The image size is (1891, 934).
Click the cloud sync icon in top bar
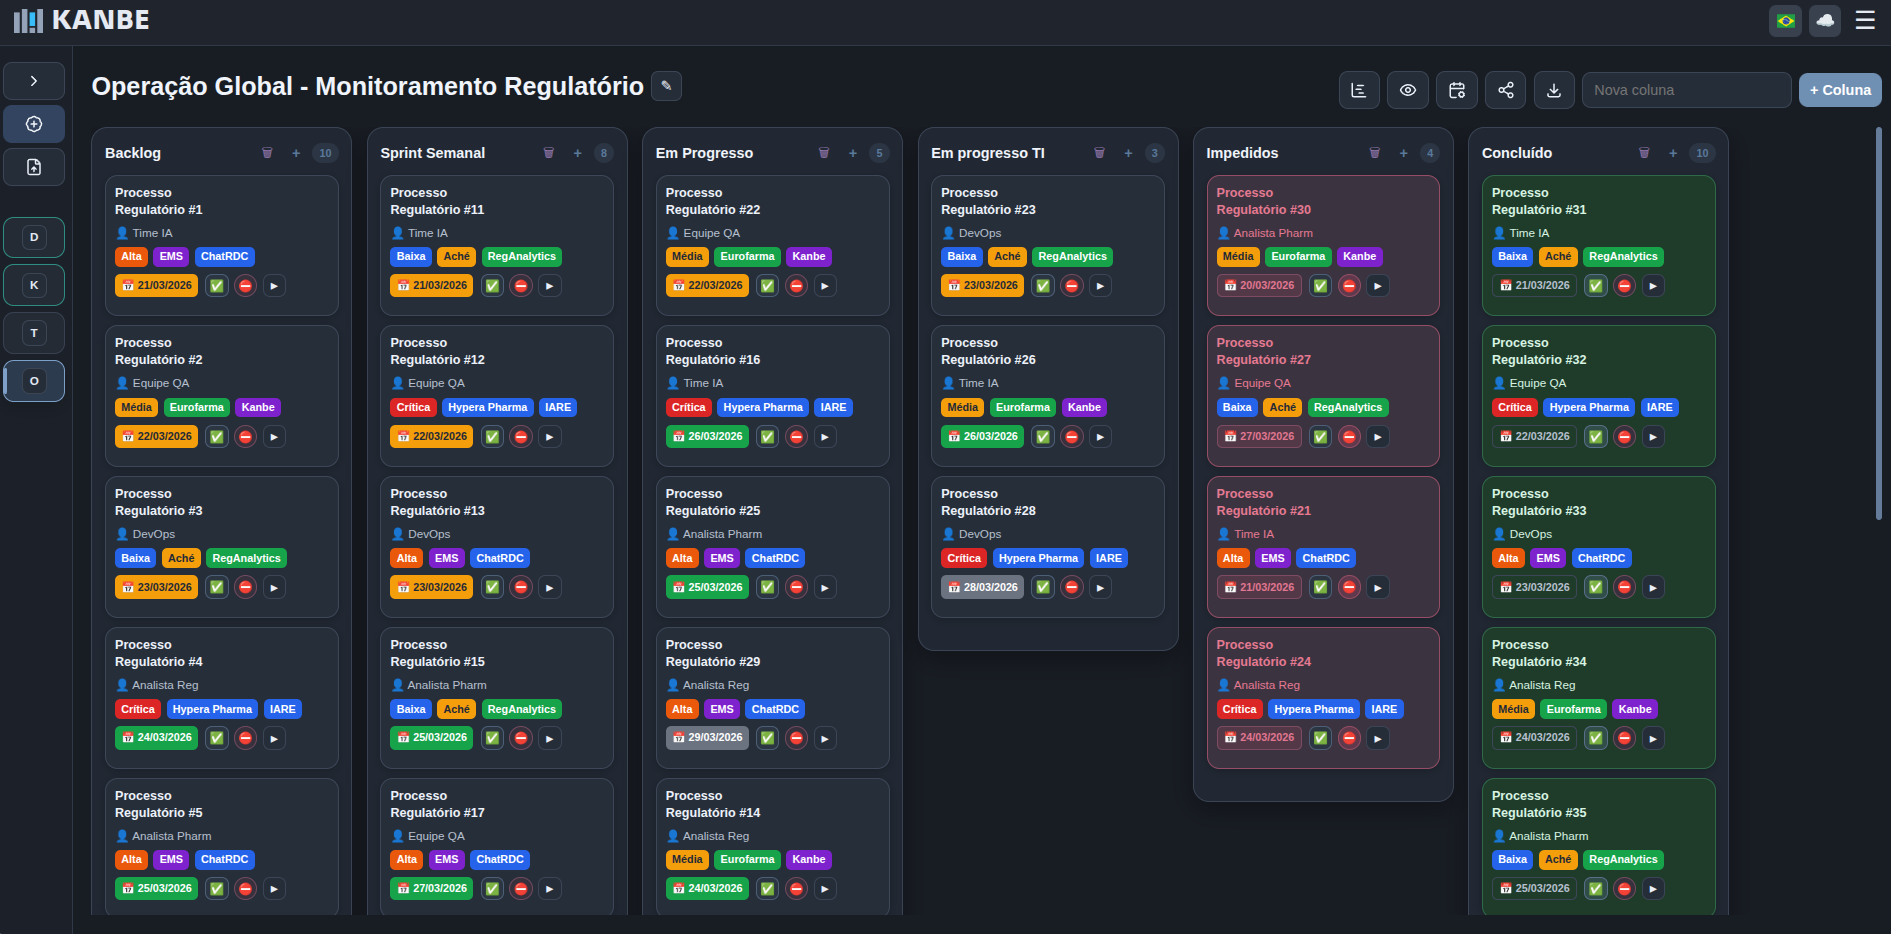click(x=1825, y=20)
